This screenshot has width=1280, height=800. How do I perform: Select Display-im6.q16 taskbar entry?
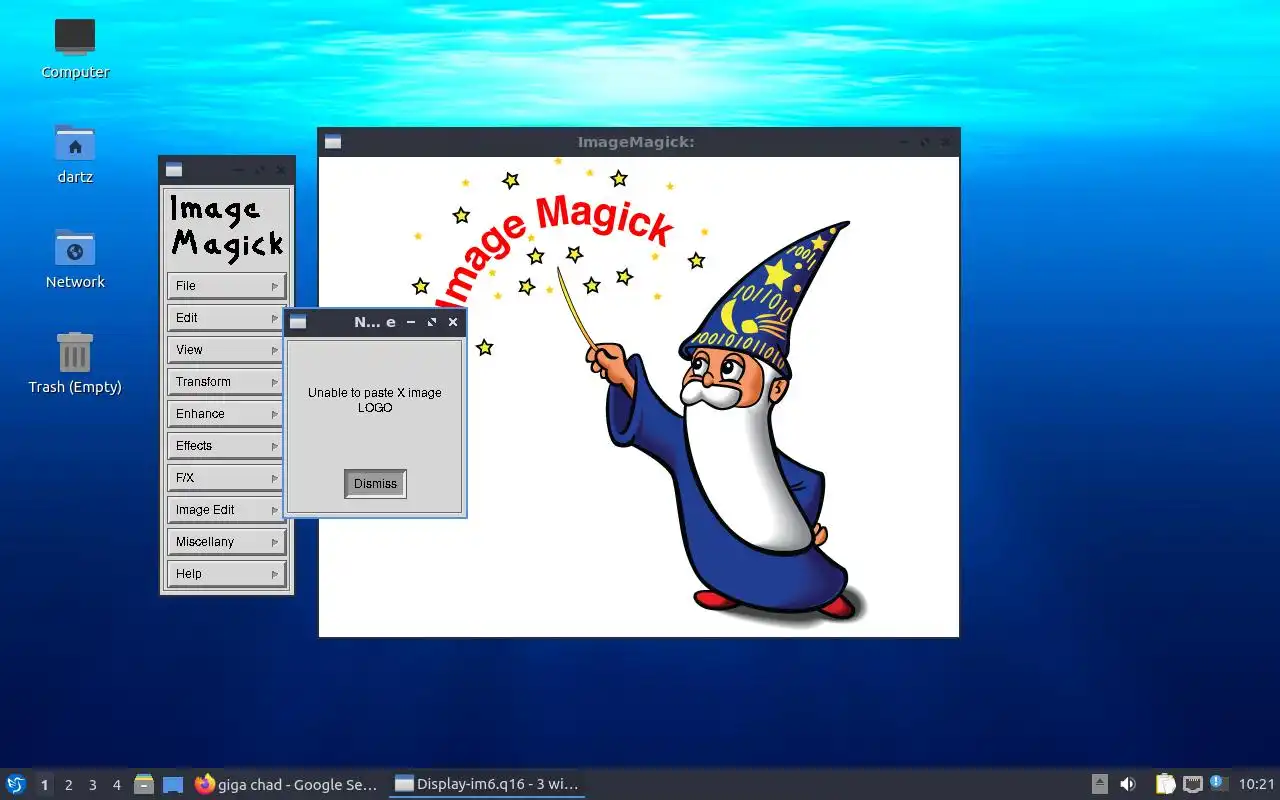pos(487,784)
